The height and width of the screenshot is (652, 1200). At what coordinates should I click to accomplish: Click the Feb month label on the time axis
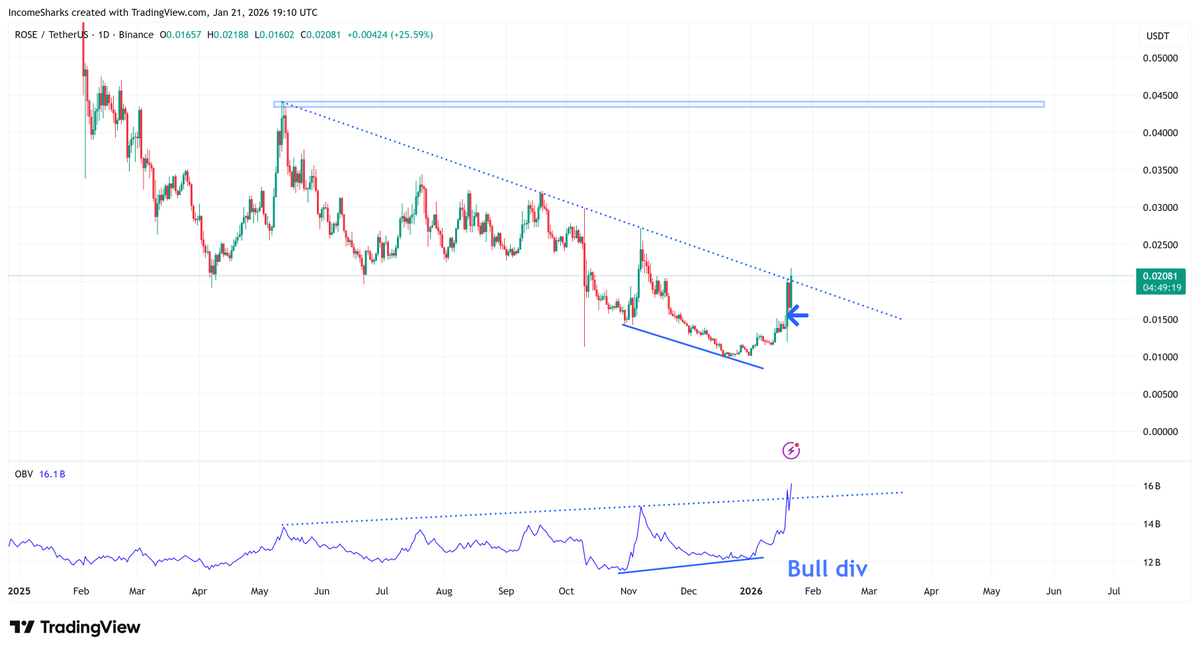click(80, 591)
